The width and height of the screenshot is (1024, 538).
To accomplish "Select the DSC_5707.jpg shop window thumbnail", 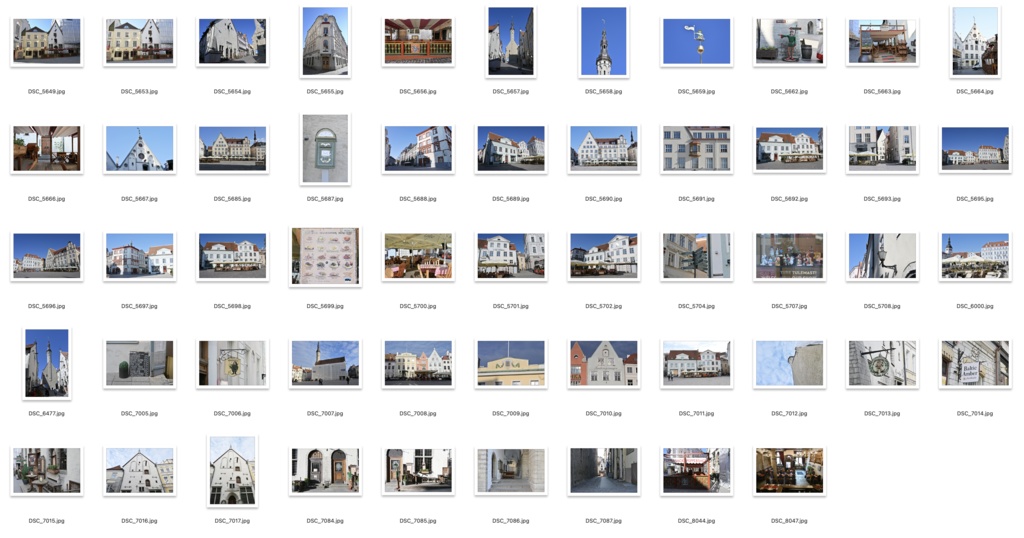I will (x=789, y=256).
